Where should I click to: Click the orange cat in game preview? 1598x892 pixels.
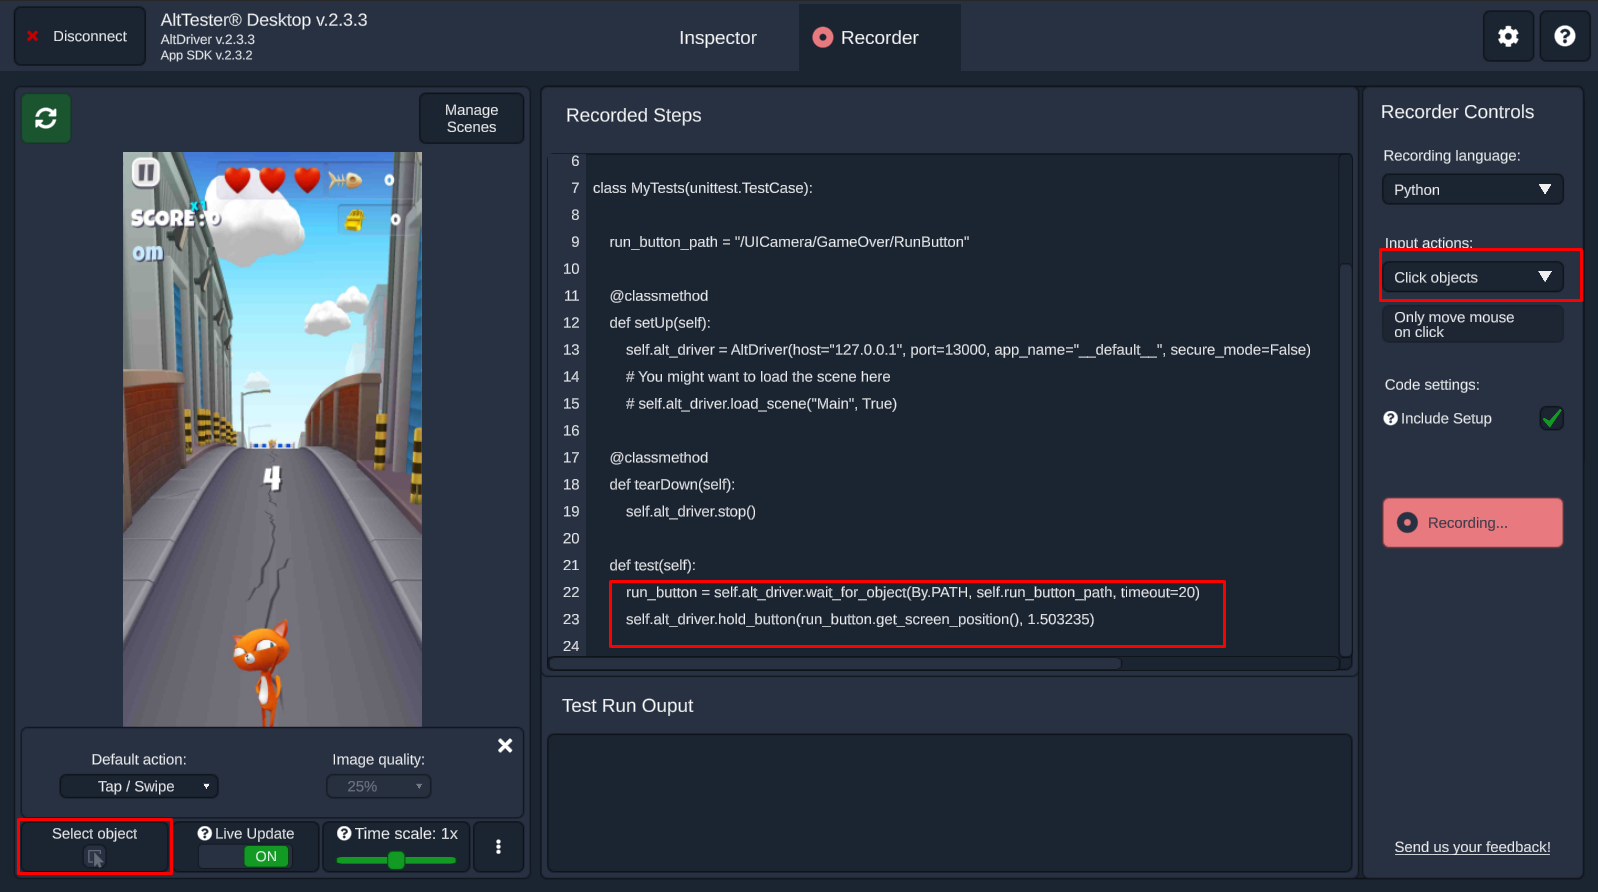tap(263, 670)
